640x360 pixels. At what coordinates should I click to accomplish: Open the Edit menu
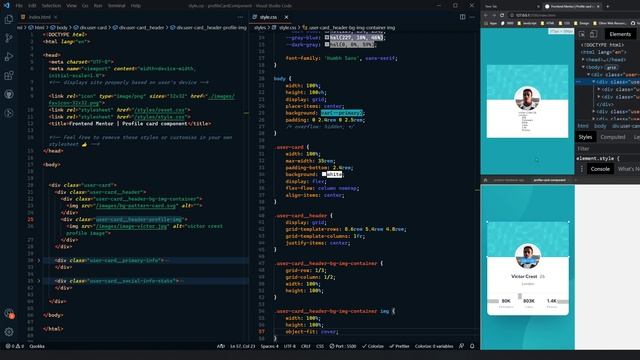[x=32, y=6]
